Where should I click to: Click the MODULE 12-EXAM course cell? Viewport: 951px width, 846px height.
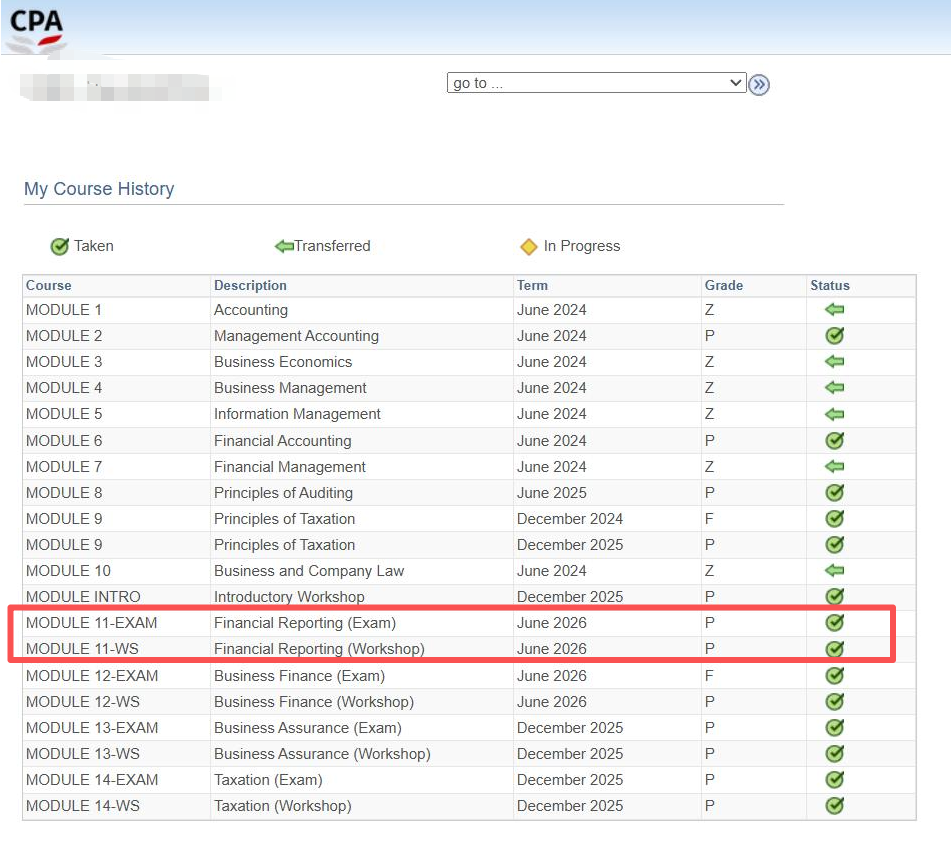[x=117, y=676]
